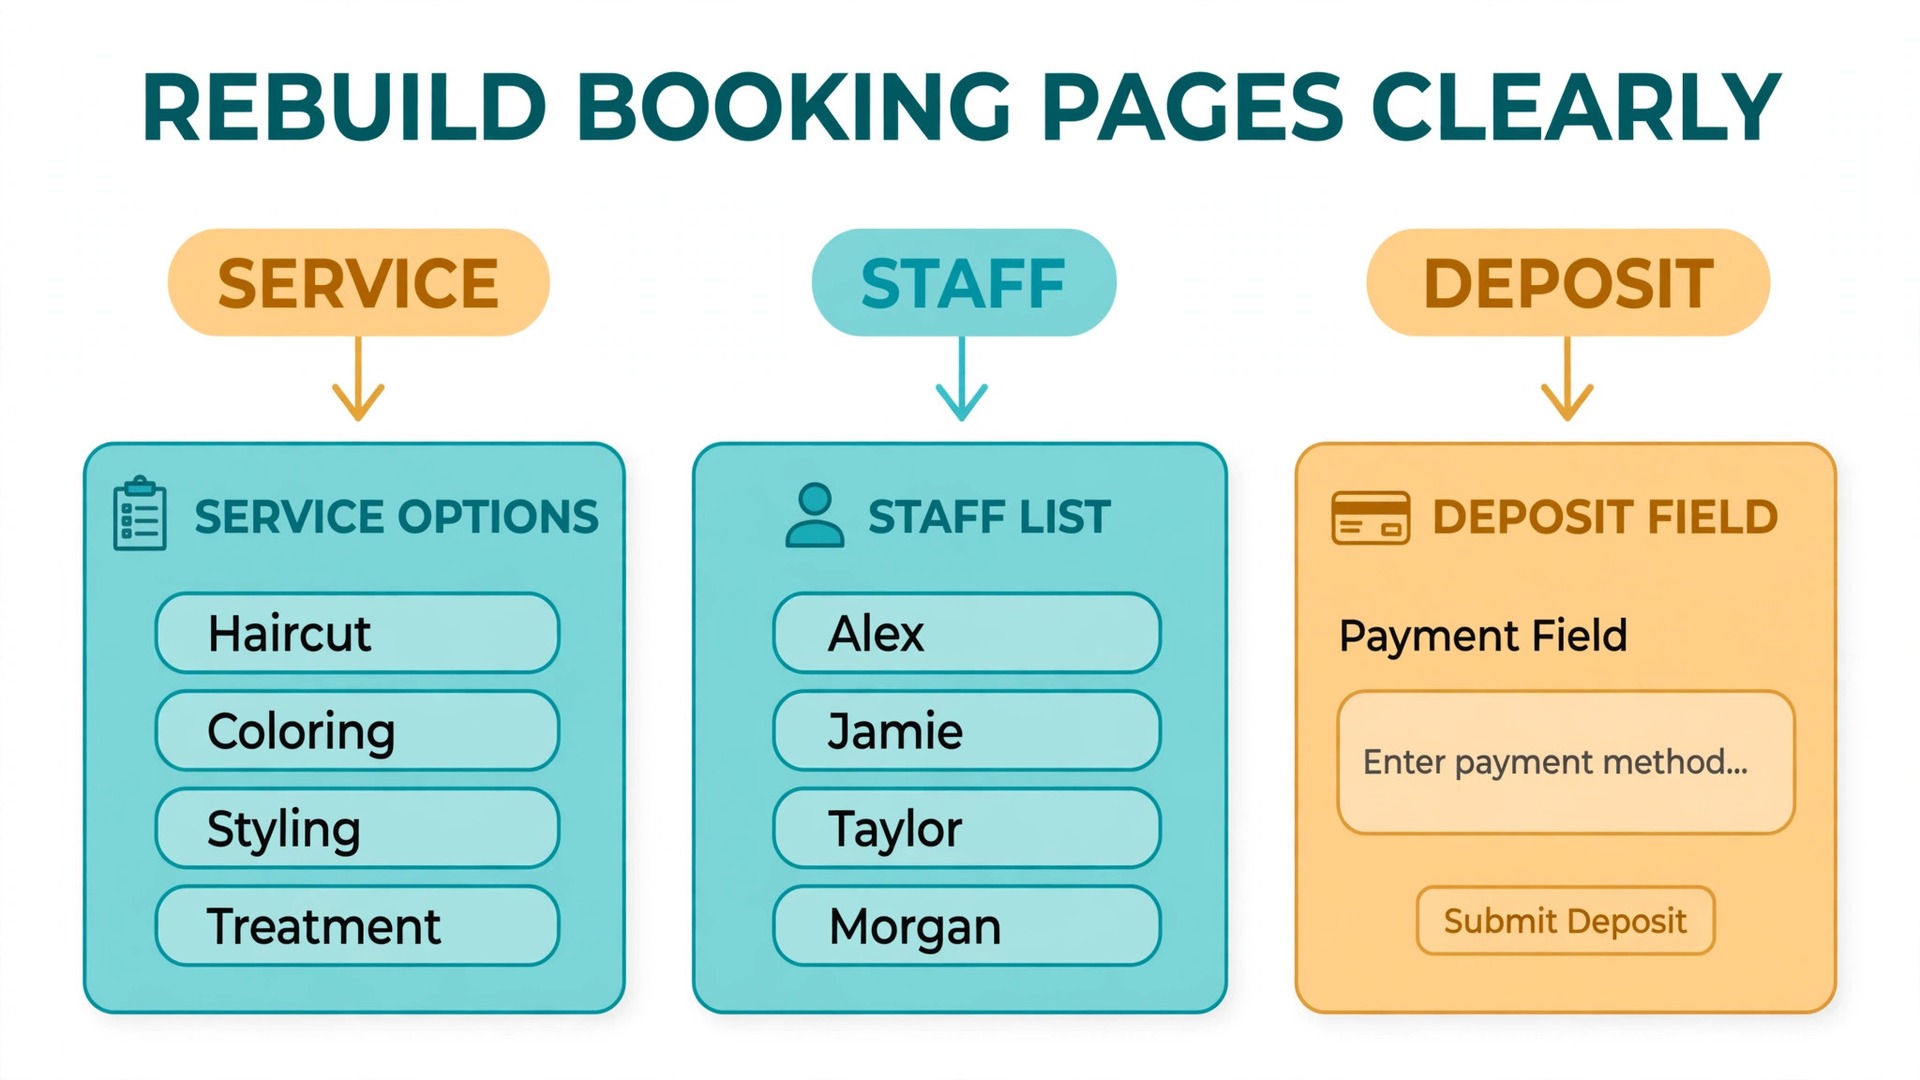
Task: Select the Haircut service option
Action: (357, 633)
